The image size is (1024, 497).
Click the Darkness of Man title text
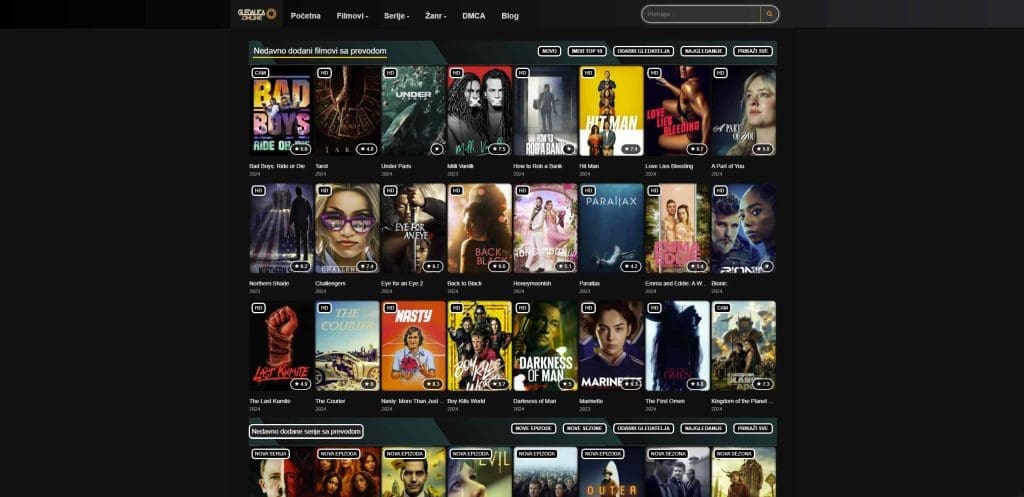[x=534, y=402]
